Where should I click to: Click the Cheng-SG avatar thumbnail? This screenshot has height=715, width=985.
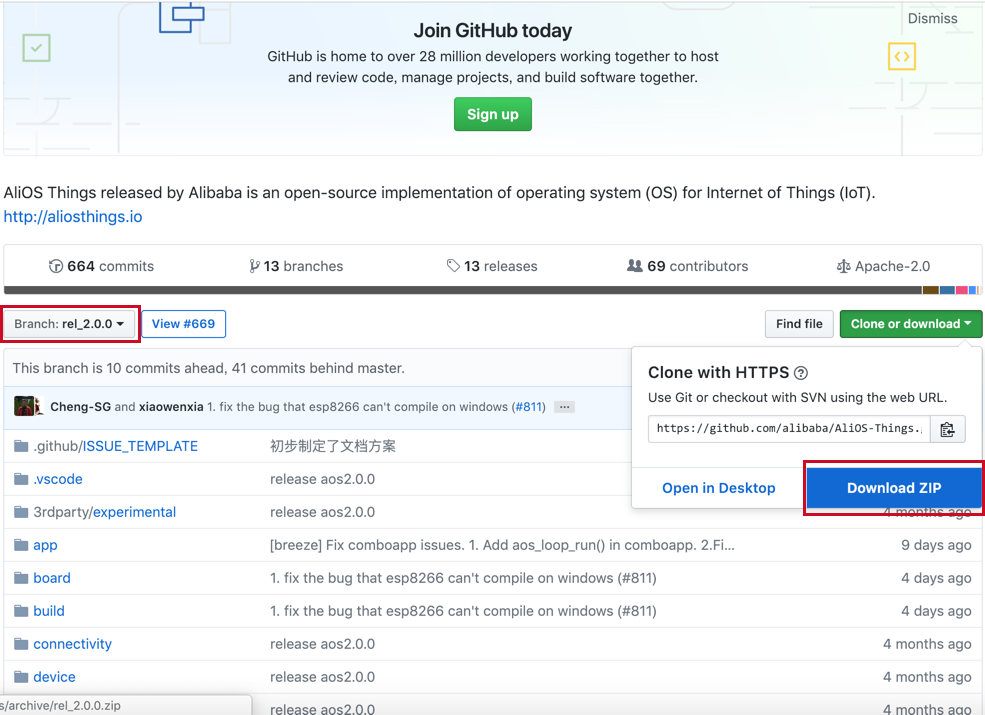pos(24,407)
